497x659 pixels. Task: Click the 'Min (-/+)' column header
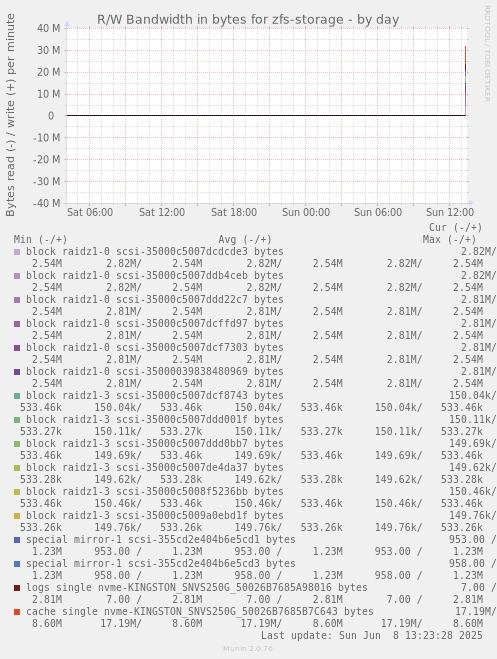pyautogui.click(x=40, y=240)
